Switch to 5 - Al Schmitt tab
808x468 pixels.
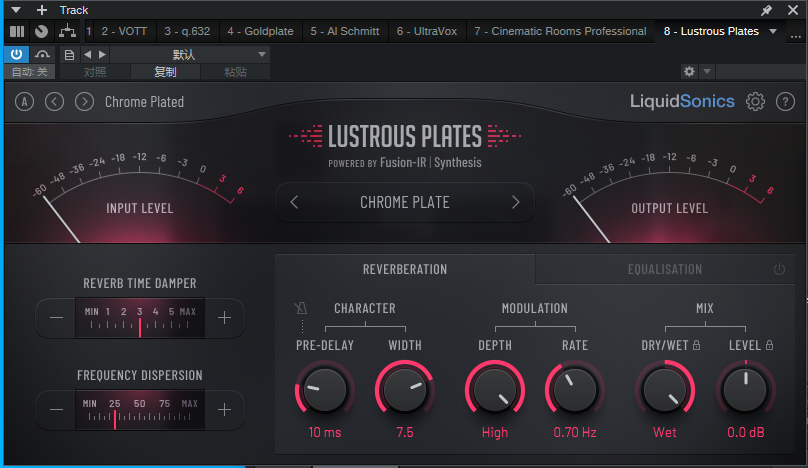pyautogui.click(x=345, y=31)
